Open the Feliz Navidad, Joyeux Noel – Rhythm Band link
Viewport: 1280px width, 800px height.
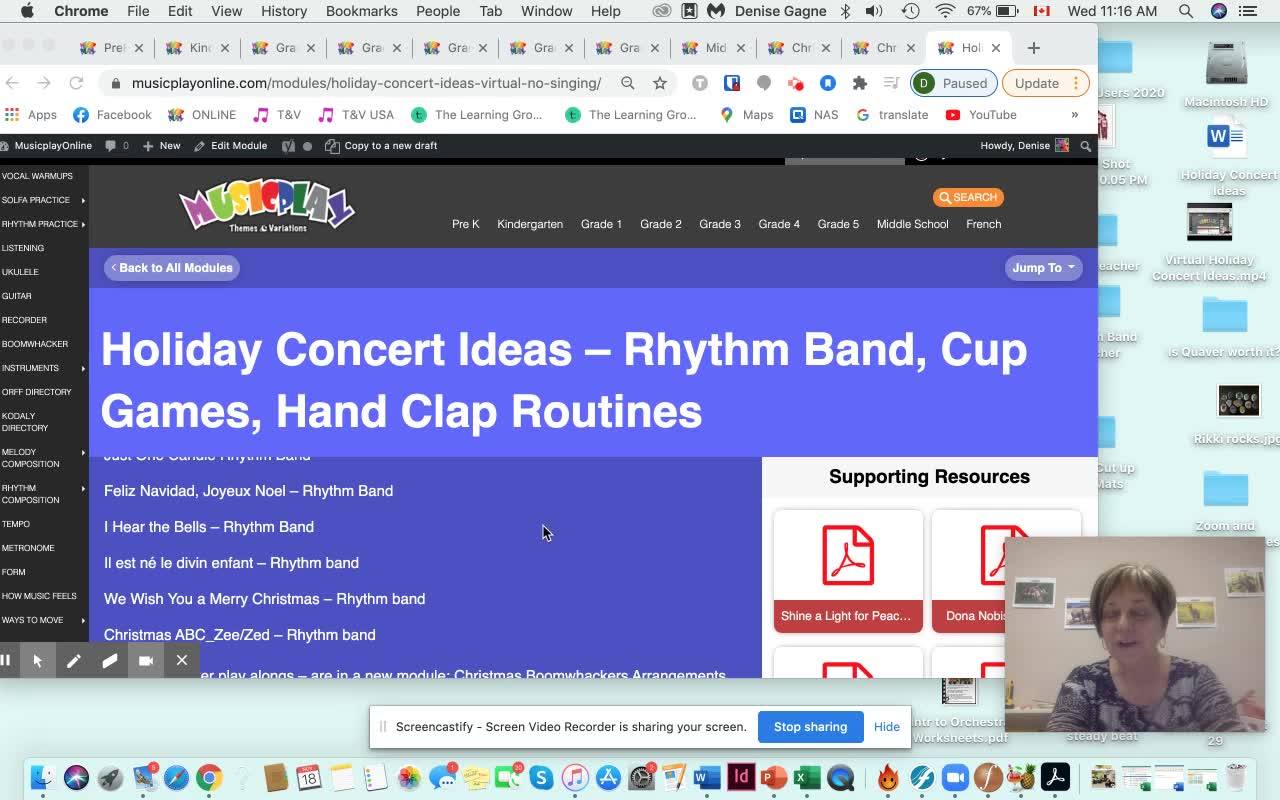(x=248, y=491)
